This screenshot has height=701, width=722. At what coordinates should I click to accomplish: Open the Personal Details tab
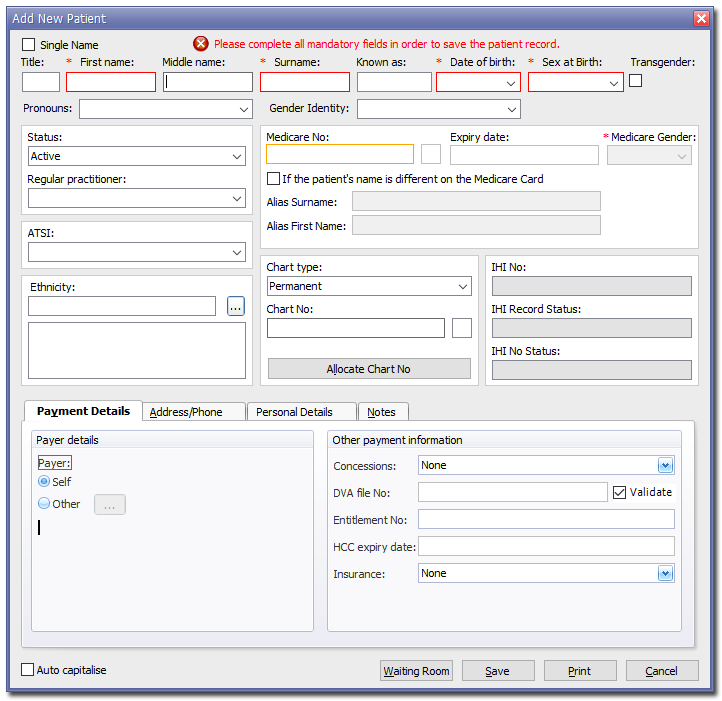301,412
